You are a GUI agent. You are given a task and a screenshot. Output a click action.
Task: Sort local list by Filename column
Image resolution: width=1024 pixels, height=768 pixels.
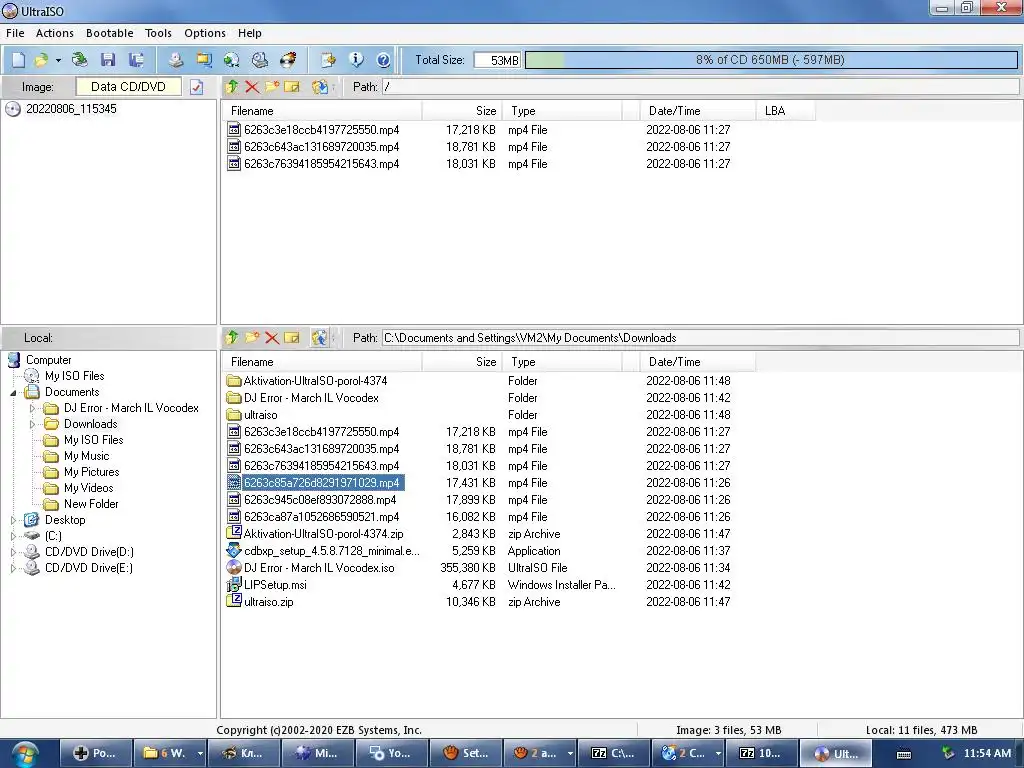[x=322, y=362]
